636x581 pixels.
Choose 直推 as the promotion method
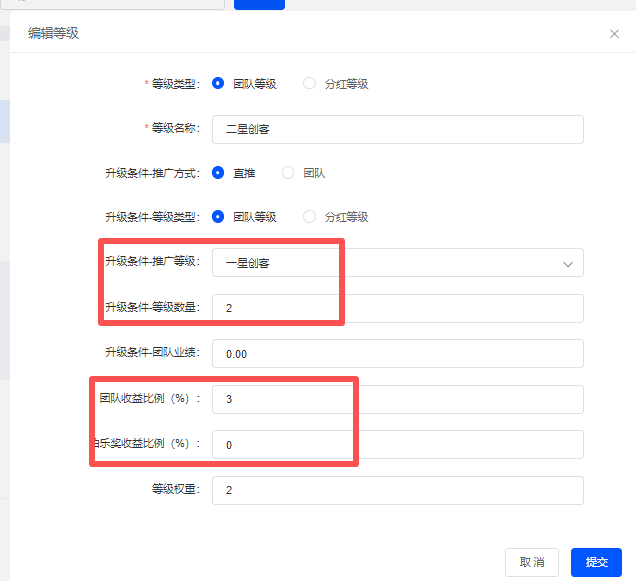tap(219, 173)
